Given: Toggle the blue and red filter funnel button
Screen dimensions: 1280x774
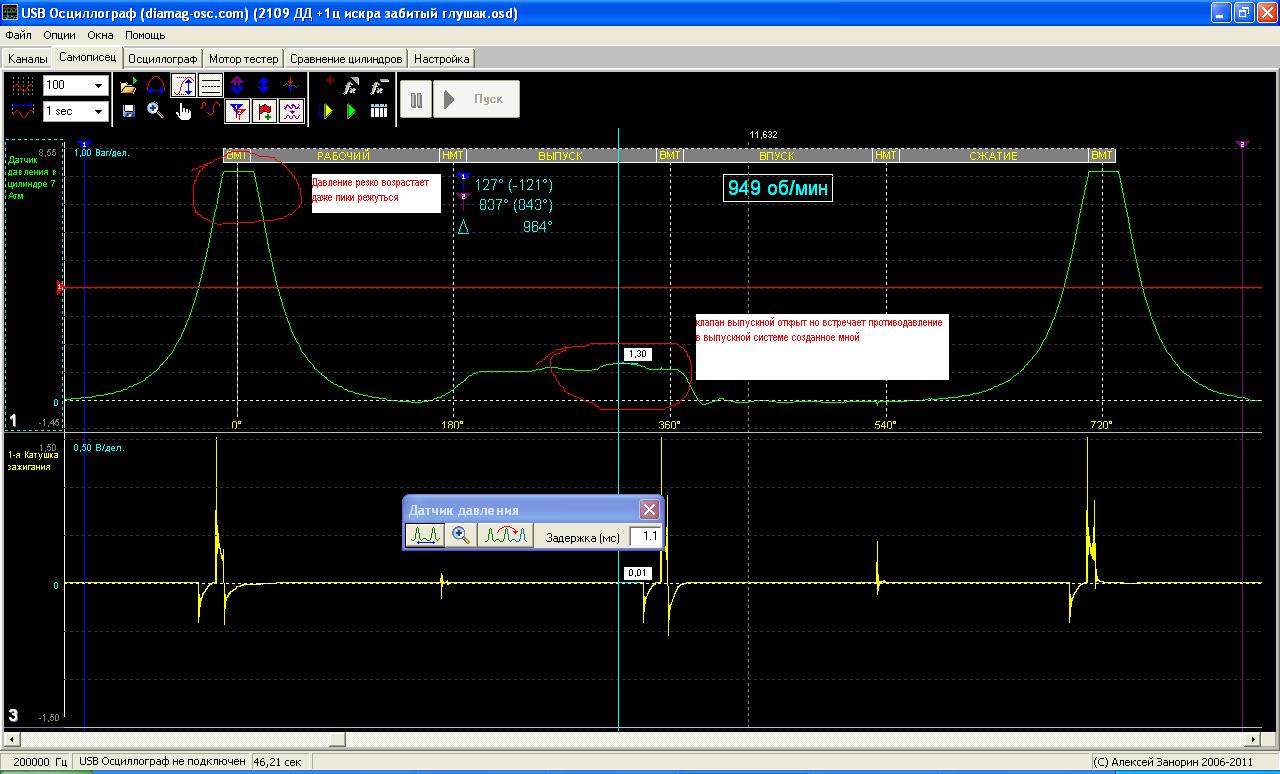Looking at the screenshot, I should point(237,111).
